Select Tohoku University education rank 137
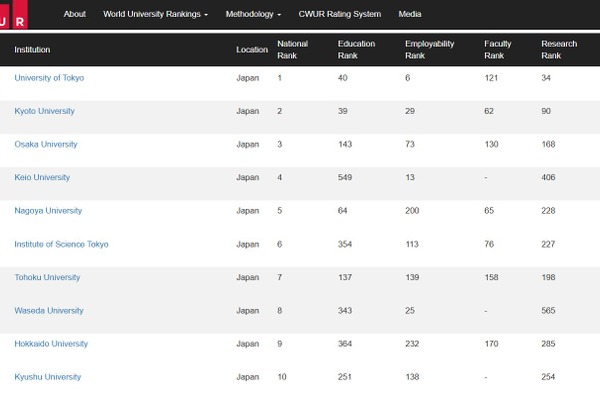The width and height of the screenshot is (600, 400). click(x=345, y=277)
